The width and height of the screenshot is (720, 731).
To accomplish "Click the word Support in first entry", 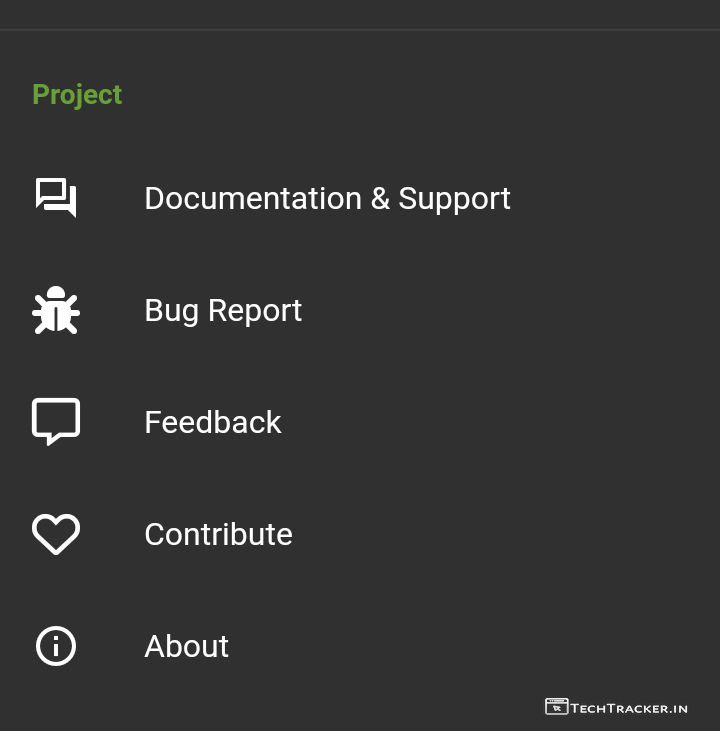I will (x=454, y=198).
